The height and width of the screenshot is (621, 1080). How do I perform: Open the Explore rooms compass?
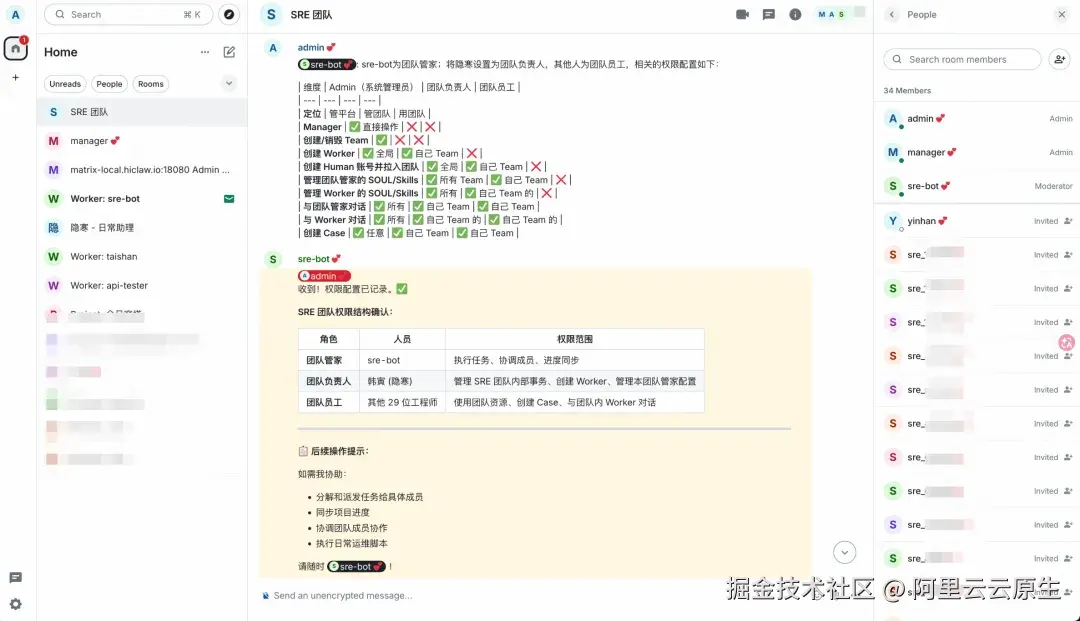(x=230, y=14)
